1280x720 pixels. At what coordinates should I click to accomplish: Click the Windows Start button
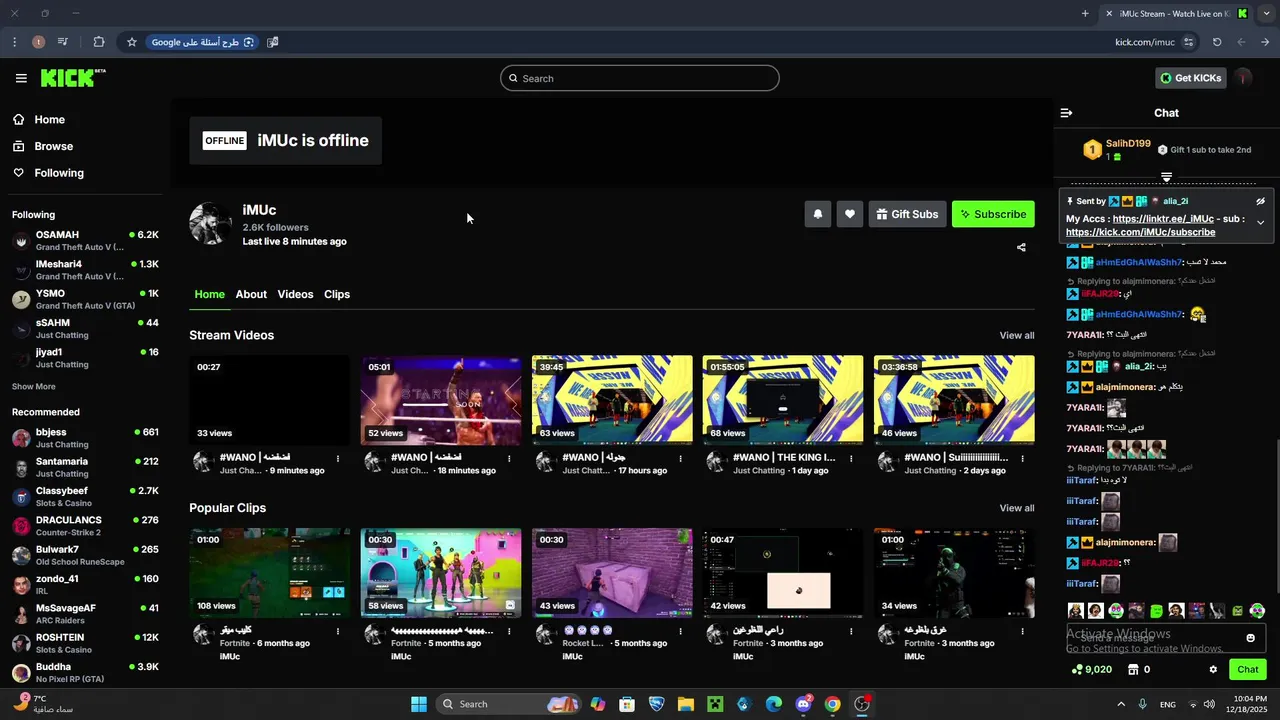point(419,704)
